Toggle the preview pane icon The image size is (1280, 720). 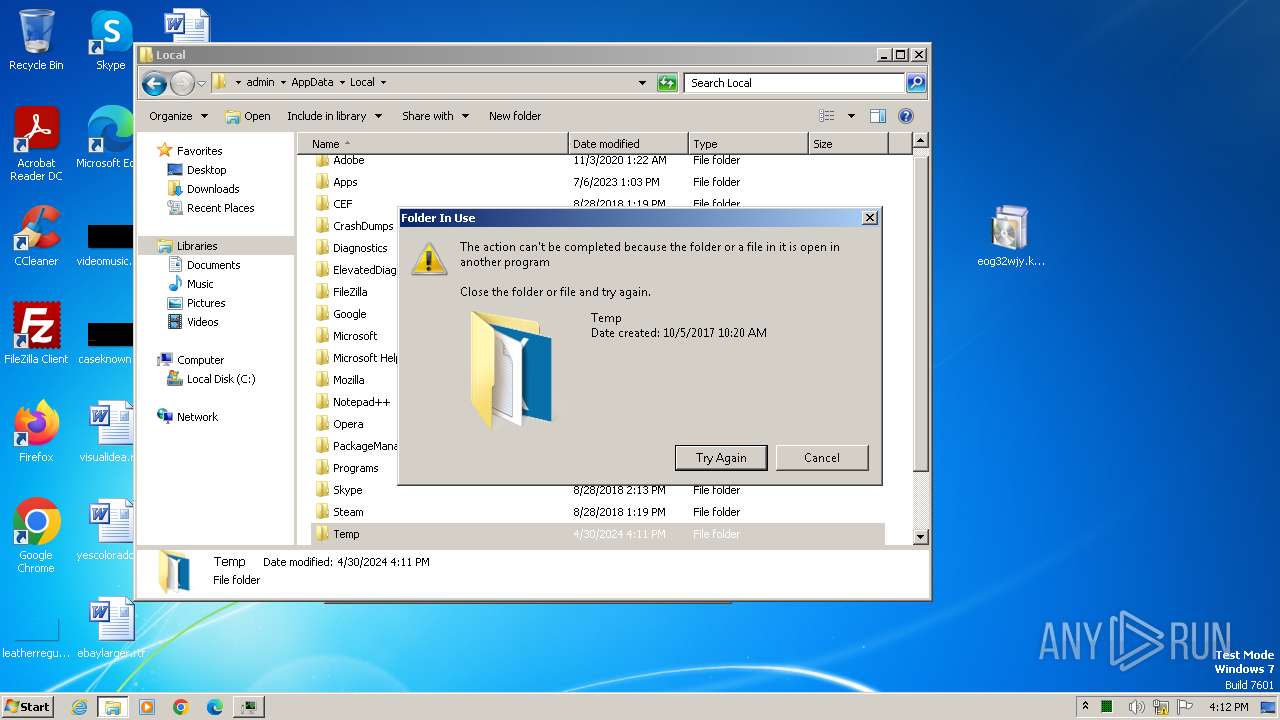(878, 116)
